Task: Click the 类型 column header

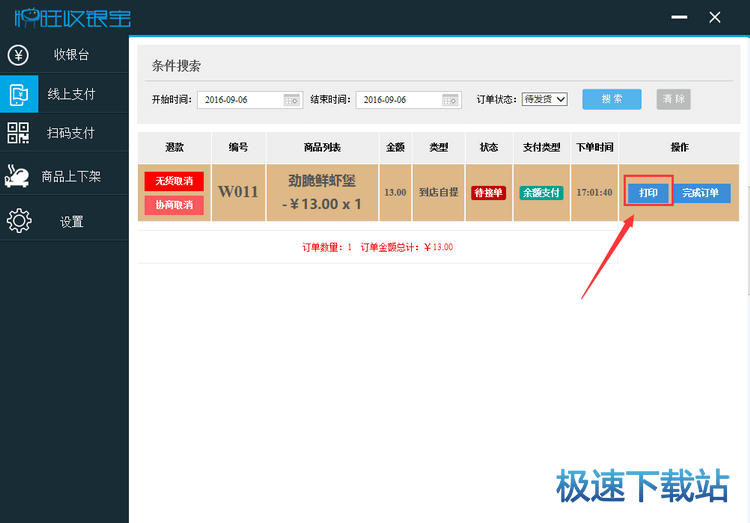Action: coord(438,147)
